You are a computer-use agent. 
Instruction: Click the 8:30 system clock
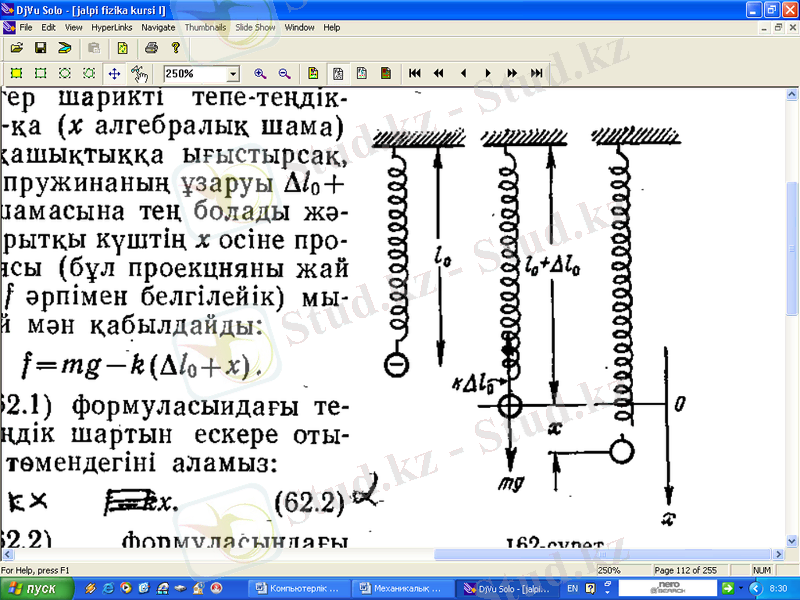click(x=778, y=589)
